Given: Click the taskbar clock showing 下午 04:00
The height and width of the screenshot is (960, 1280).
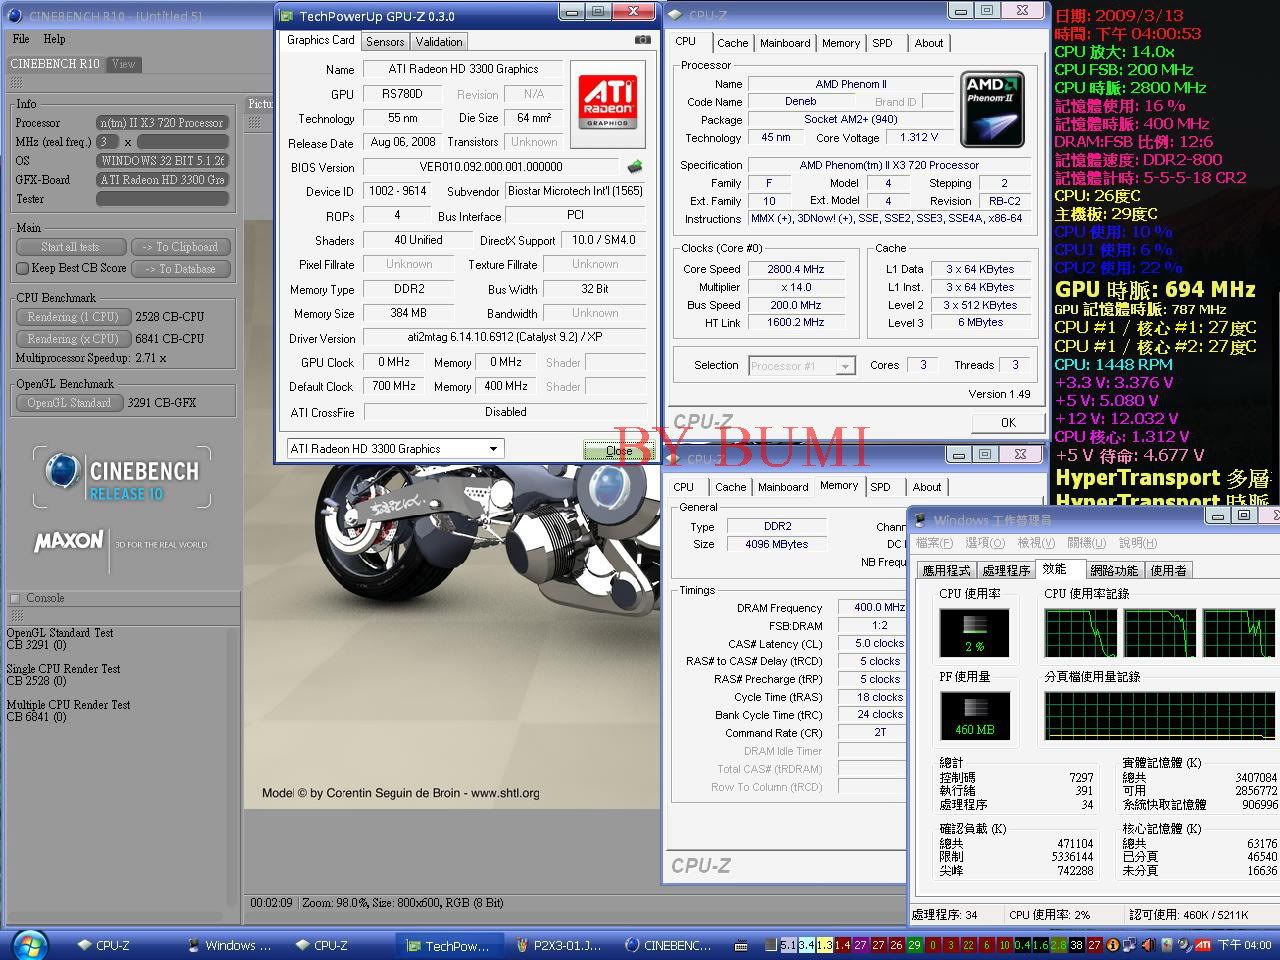Looking at the screenshot, I should pyautogui.click(x=1245, y=945).
